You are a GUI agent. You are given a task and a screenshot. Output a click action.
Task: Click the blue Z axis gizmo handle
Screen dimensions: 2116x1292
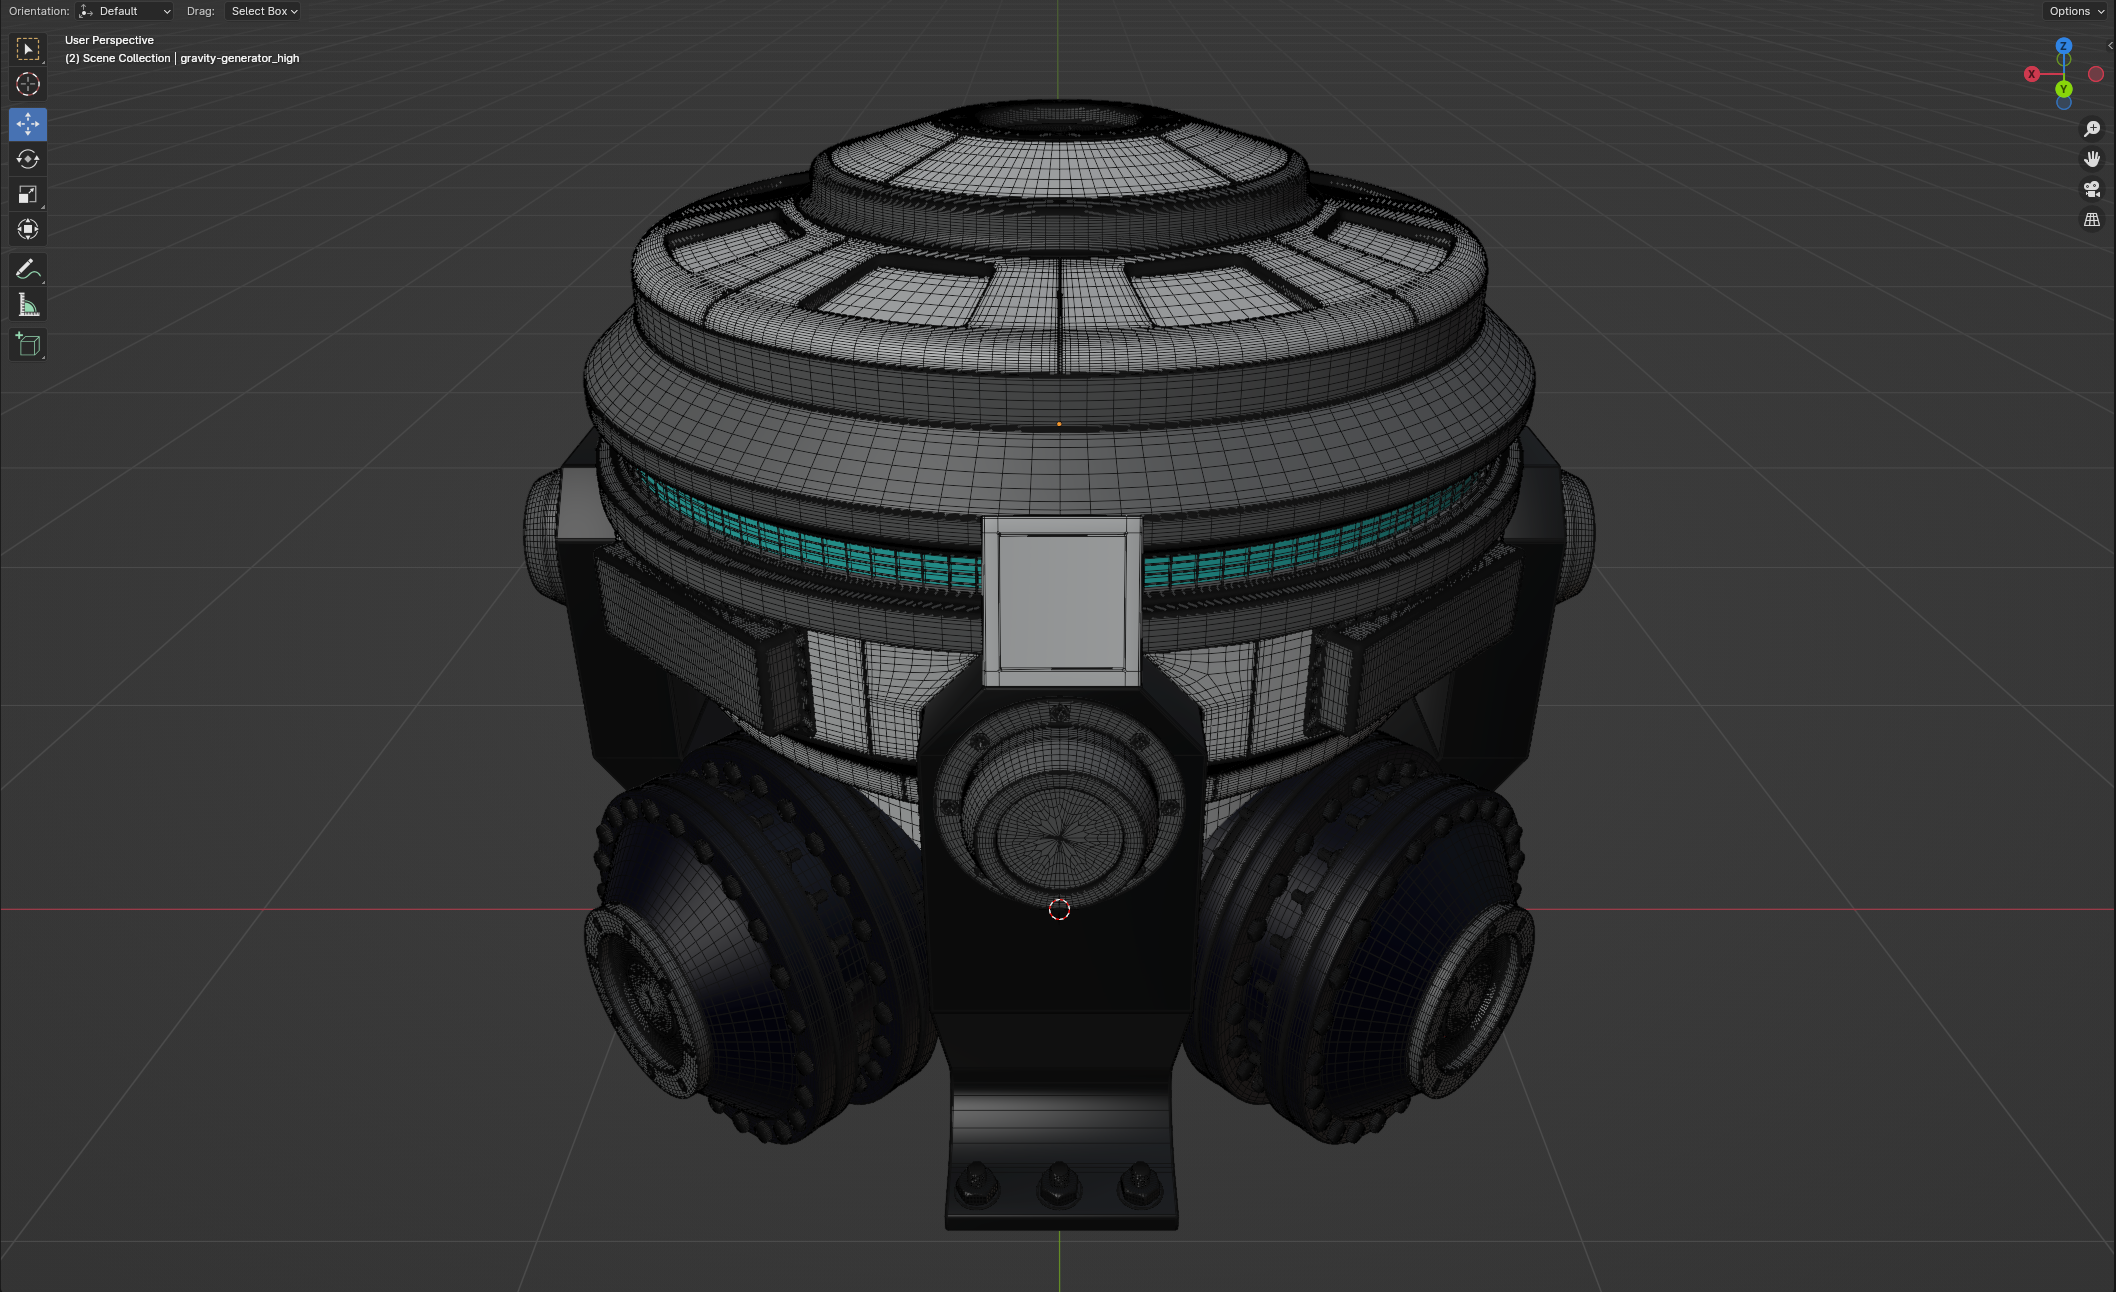(x=2064, y=46)
